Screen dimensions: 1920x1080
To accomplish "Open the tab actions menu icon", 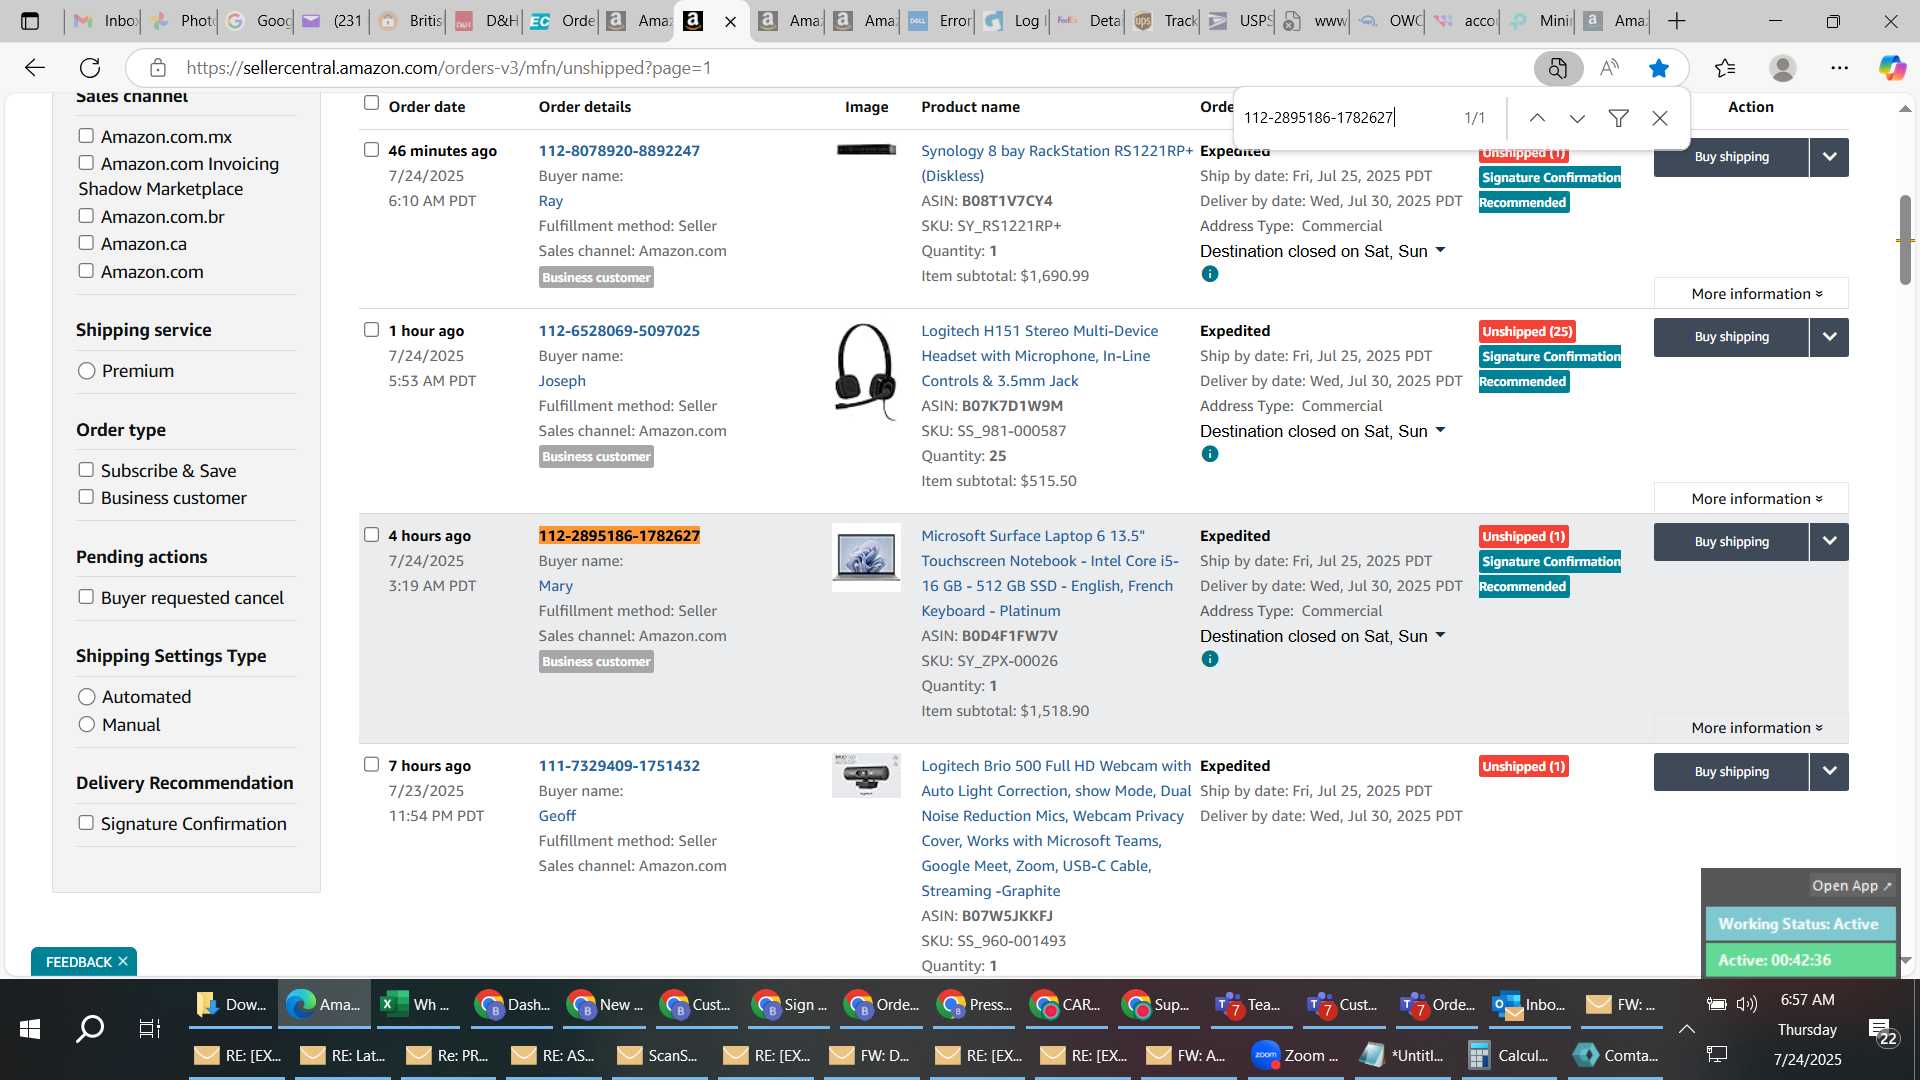I will point(30,21).
